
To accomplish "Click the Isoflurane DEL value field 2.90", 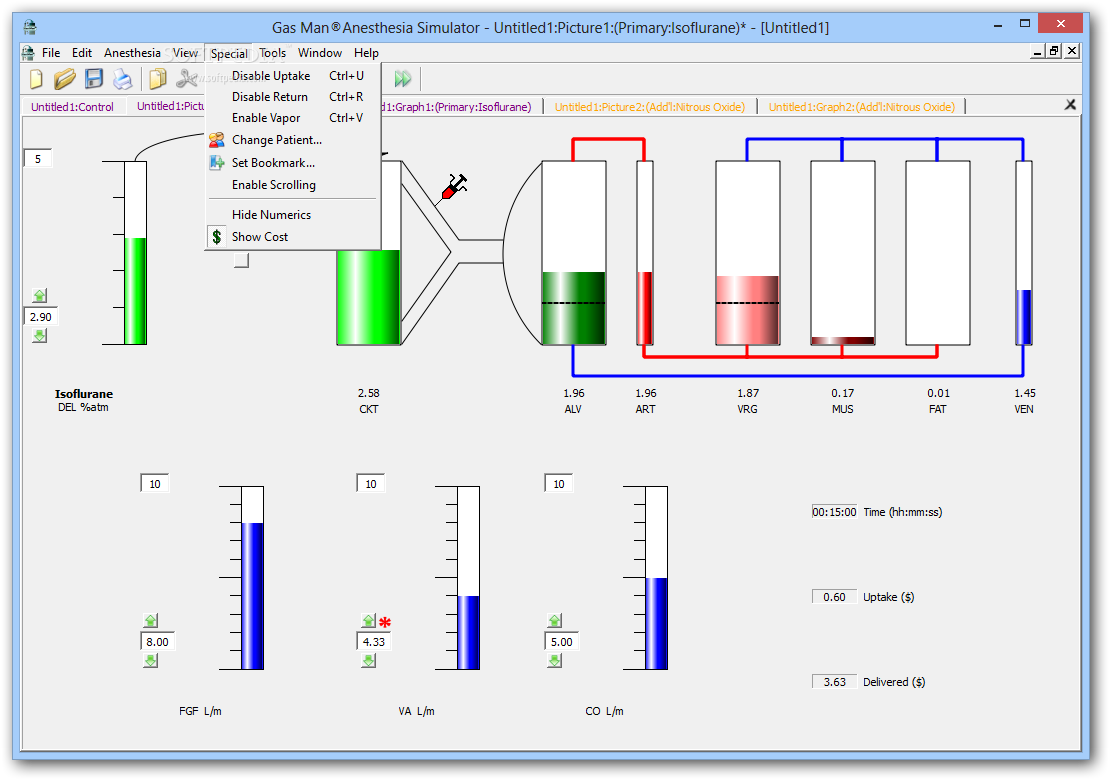I will (x=41, y=317).
